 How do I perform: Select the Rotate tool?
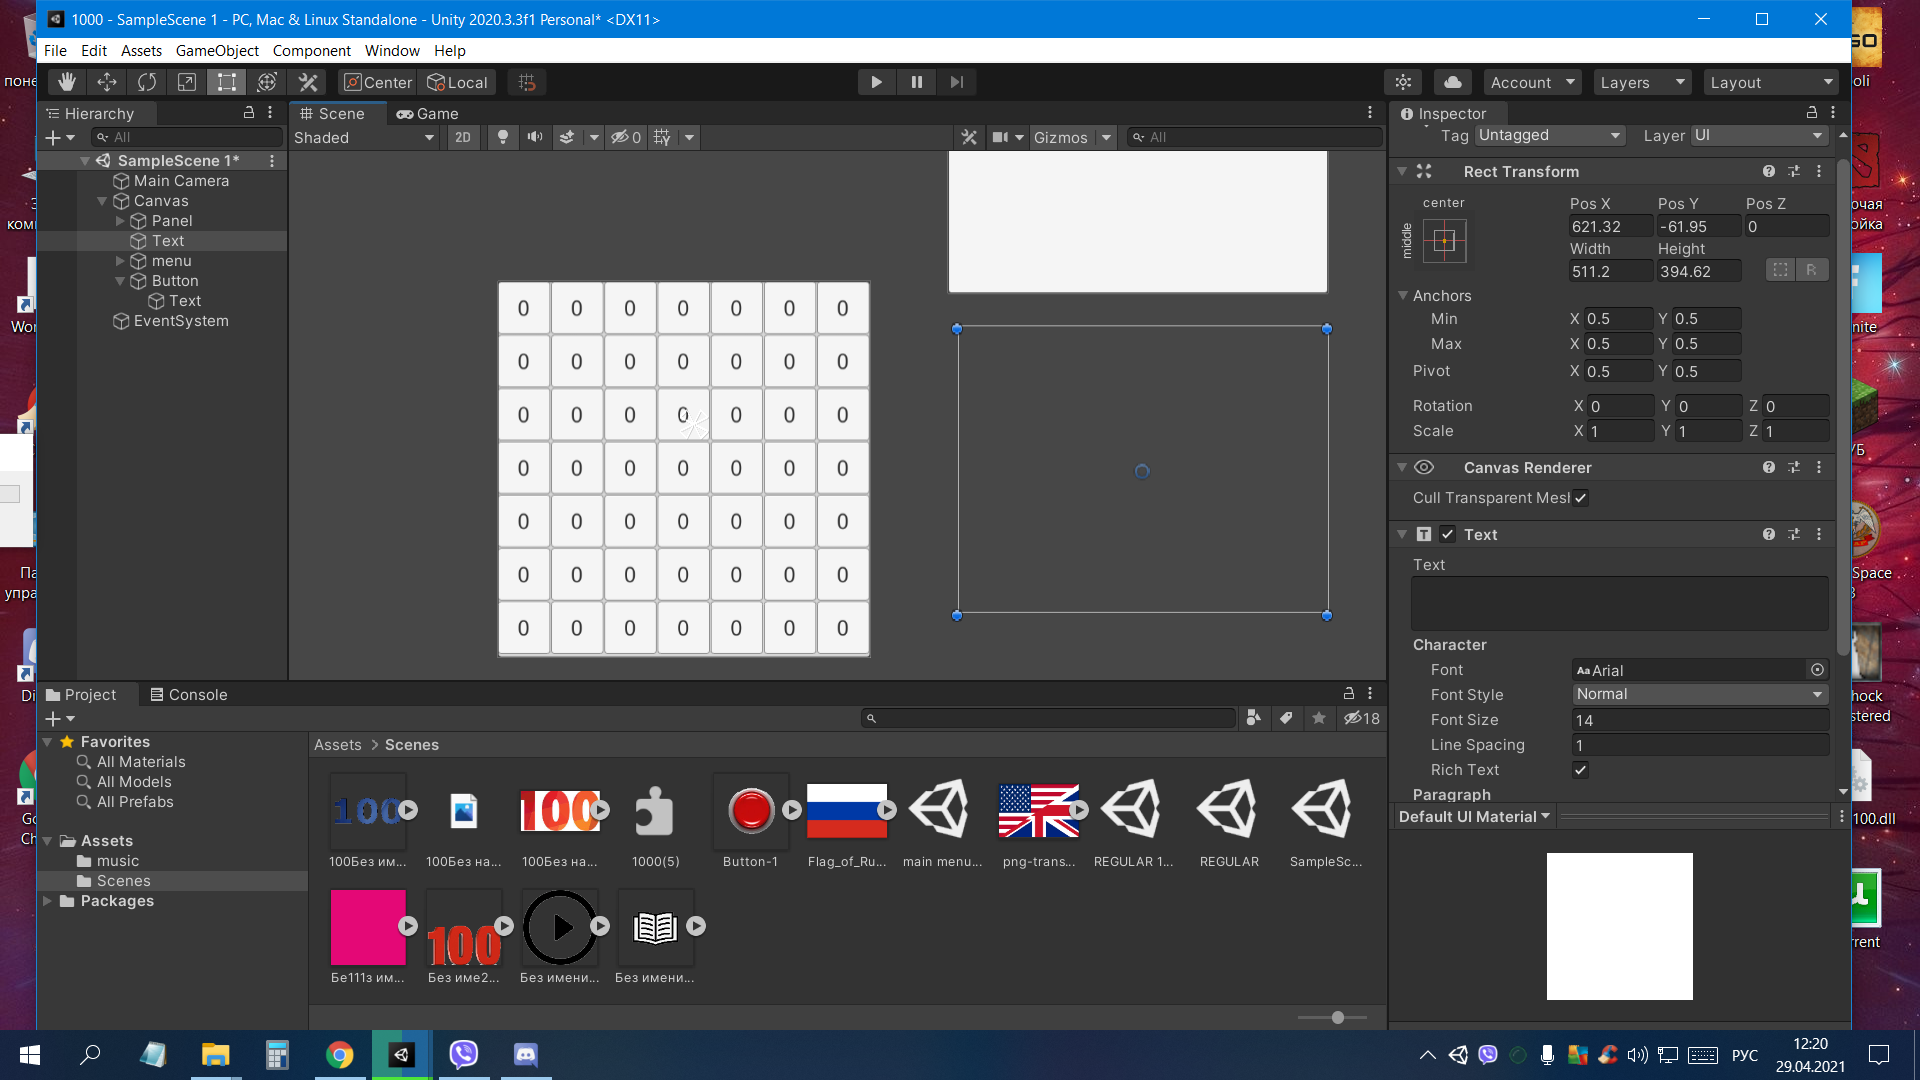coord(147,82)
